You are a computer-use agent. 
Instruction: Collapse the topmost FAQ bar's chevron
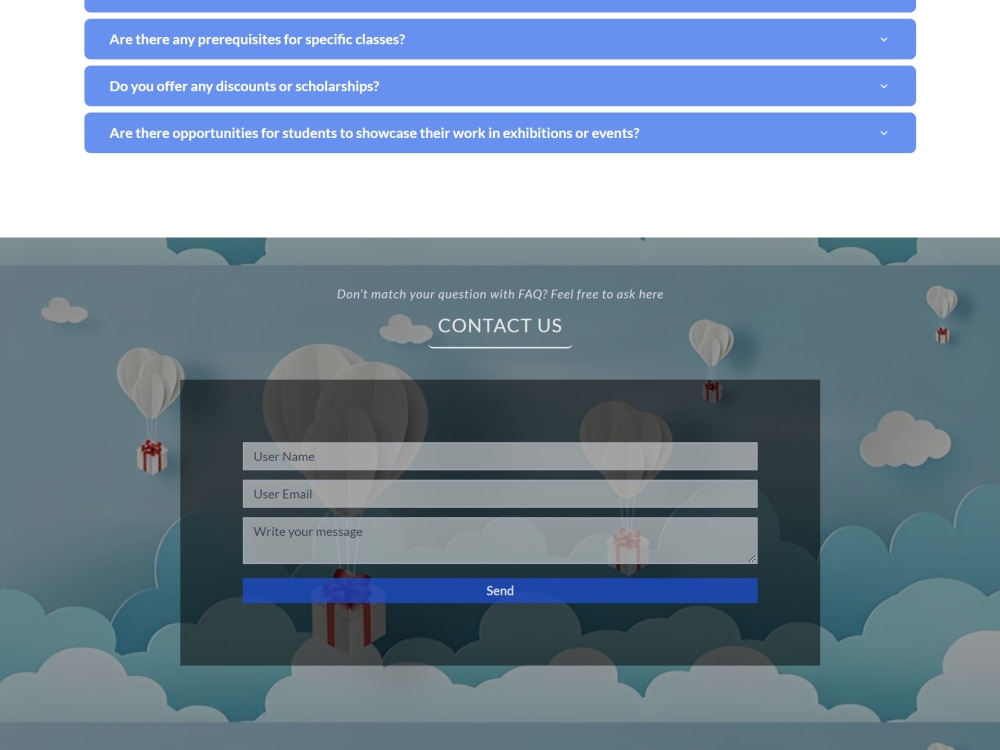[884, 4]
